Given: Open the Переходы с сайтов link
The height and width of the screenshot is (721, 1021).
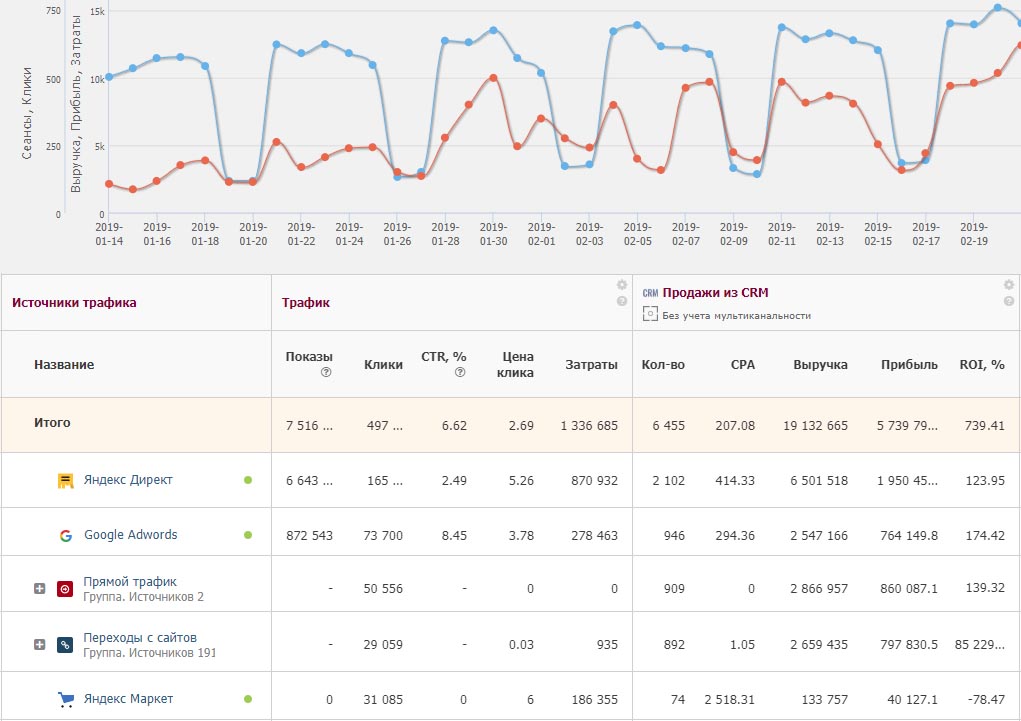Looking at the screenshot, I should [140, 637].
